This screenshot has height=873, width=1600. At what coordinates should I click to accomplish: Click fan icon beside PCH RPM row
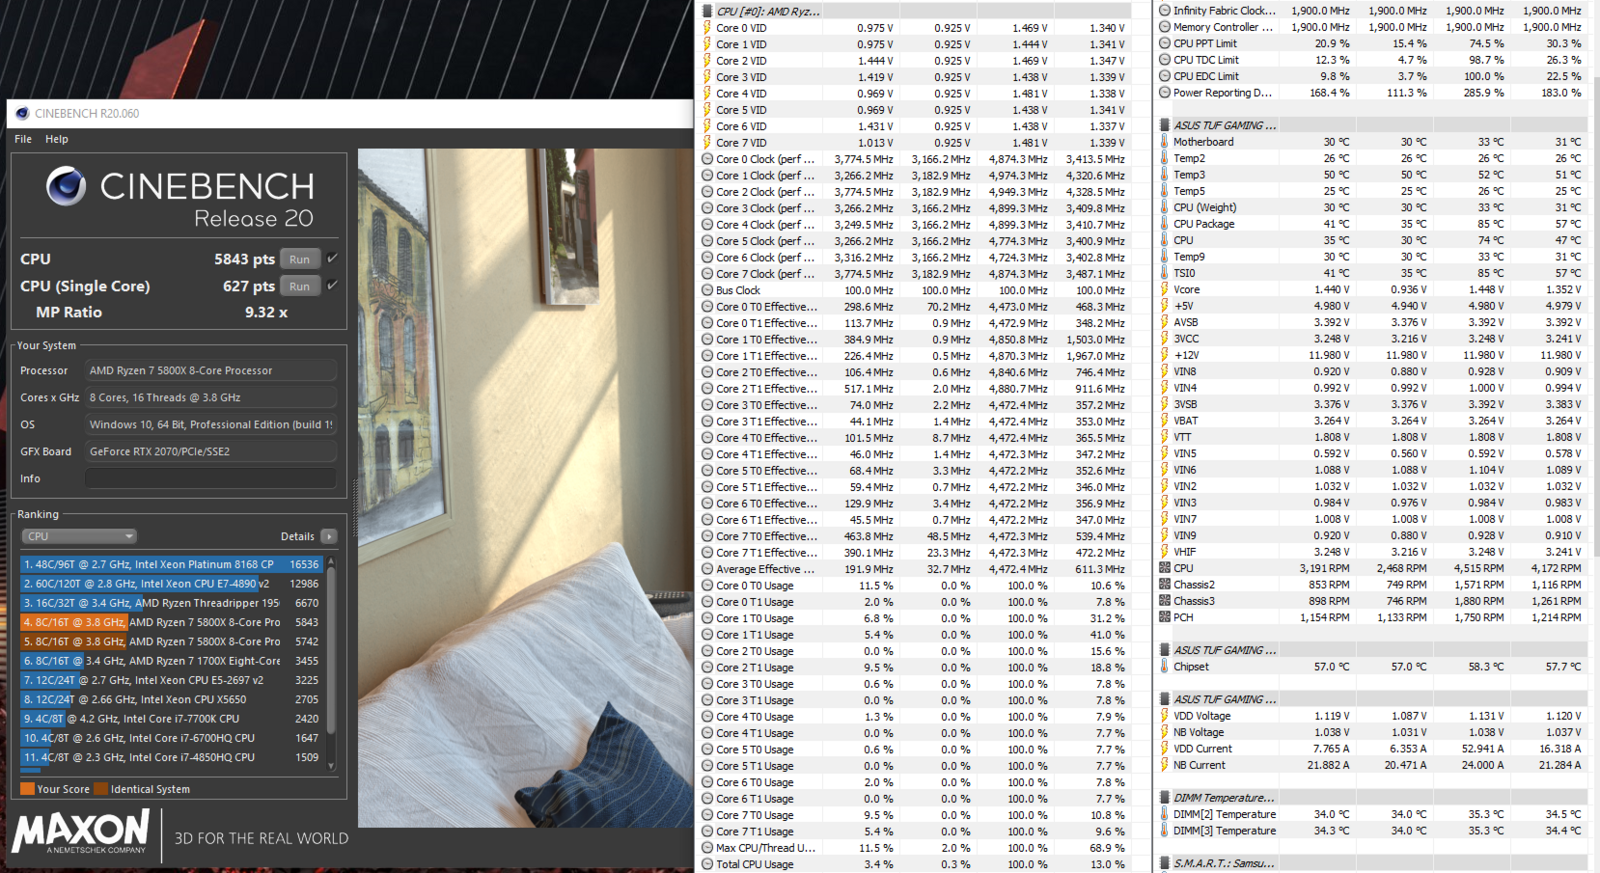[x=1165, y=617]
